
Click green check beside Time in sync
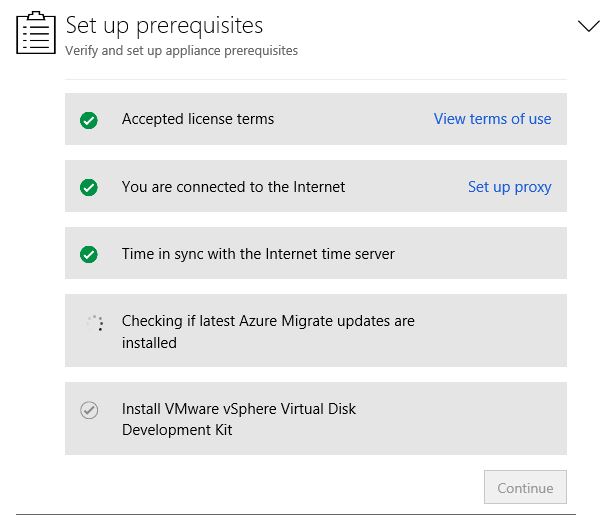click(89, 254)
